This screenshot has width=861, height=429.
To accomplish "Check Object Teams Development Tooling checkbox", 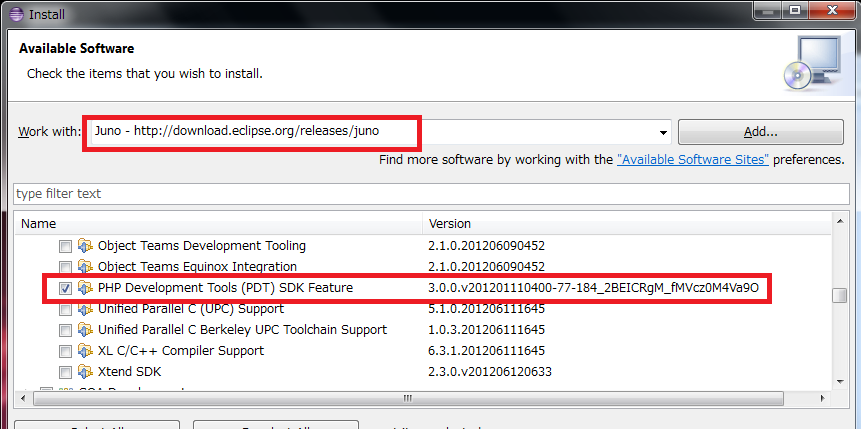I will [65, 246].
